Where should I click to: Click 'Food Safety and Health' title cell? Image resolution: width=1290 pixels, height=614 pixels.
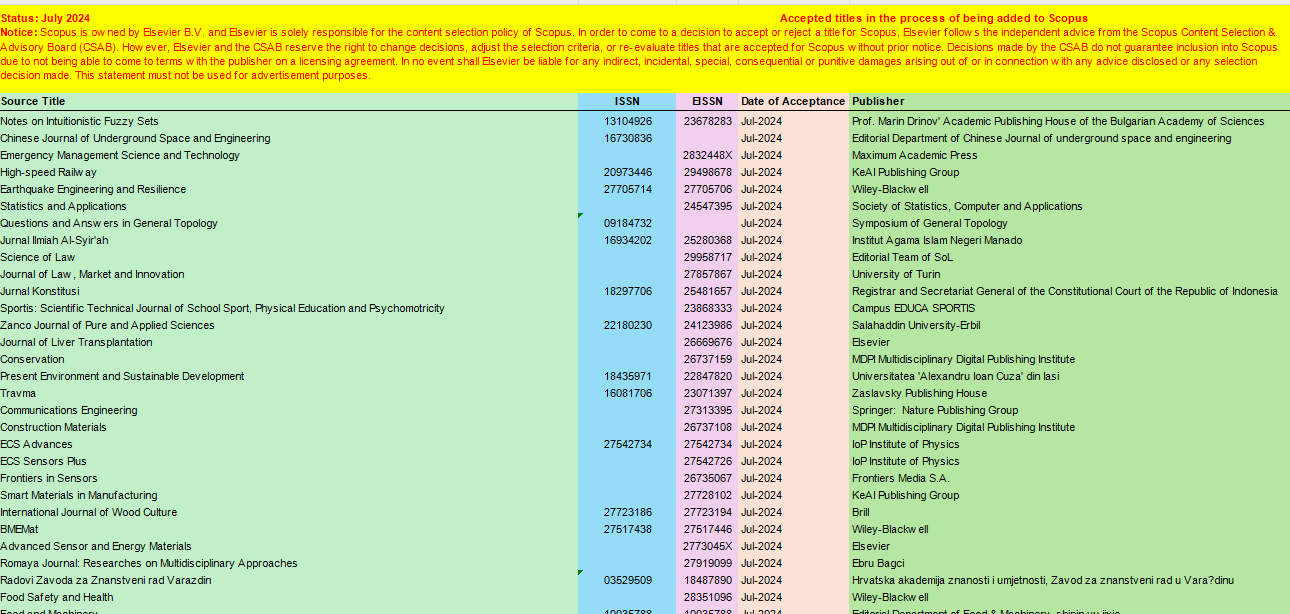pyautogui.click(x=289, y=597)
